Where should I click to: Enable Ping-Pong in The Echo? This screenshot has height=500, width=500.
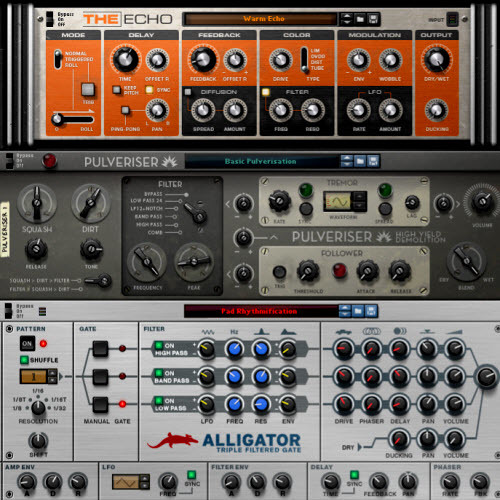coord(125,110)
